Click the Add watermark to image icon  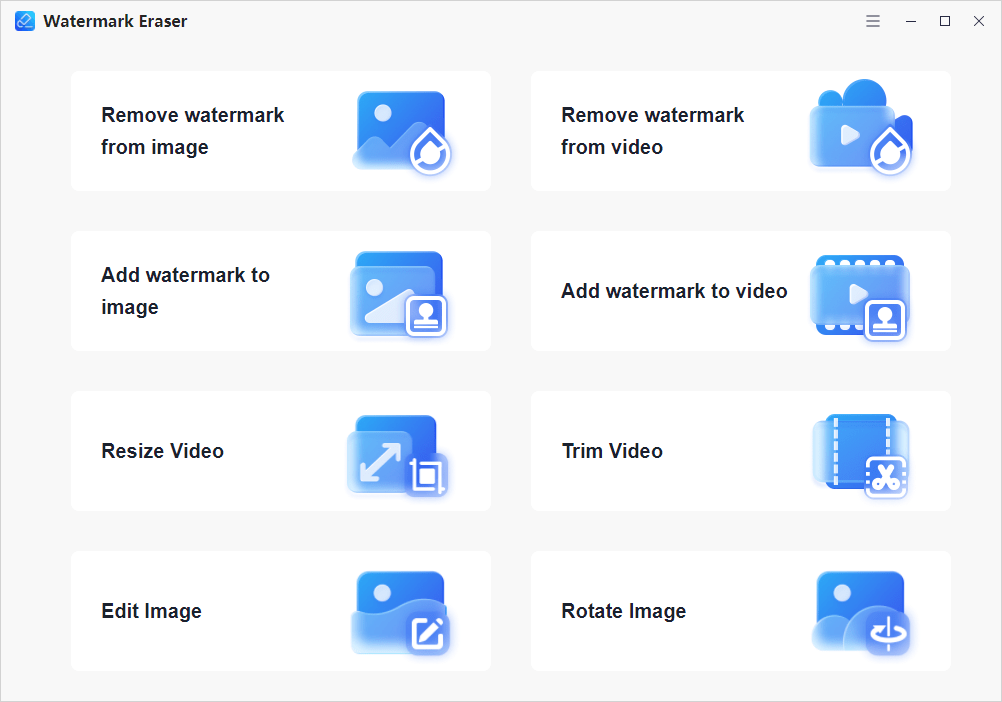coord(397,291)
